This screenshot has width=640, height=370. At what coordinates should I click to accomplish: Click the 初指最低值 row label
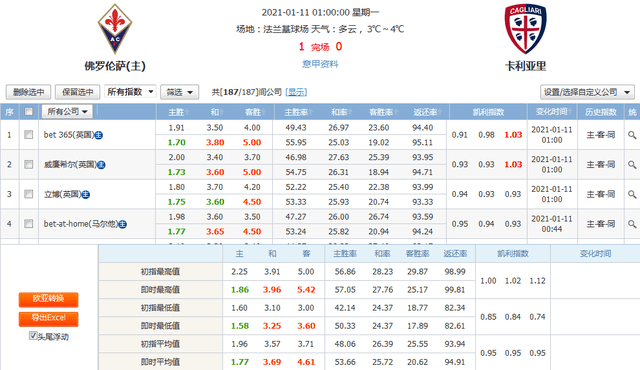[160, 308]
